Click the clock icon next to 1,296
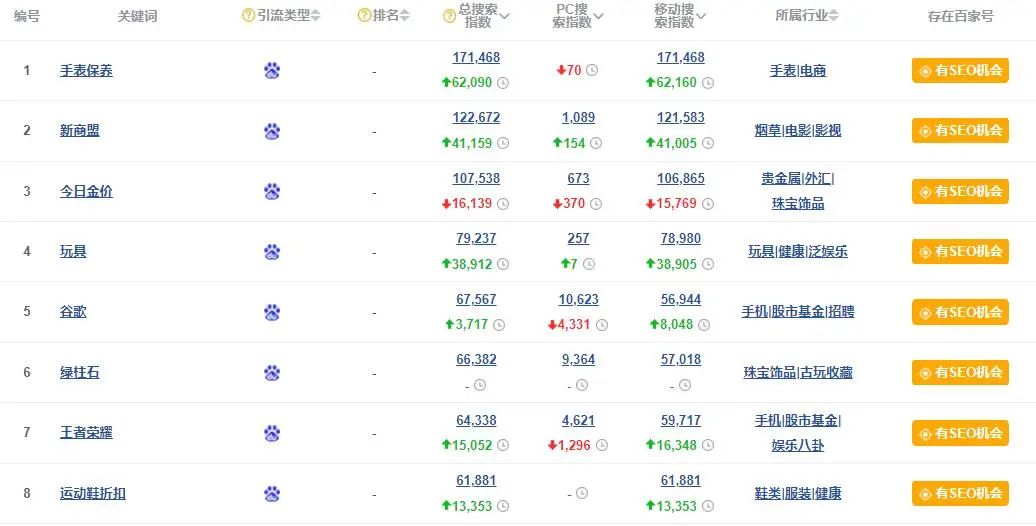This screenshot has width=1036, height=526. coord(602,446)
